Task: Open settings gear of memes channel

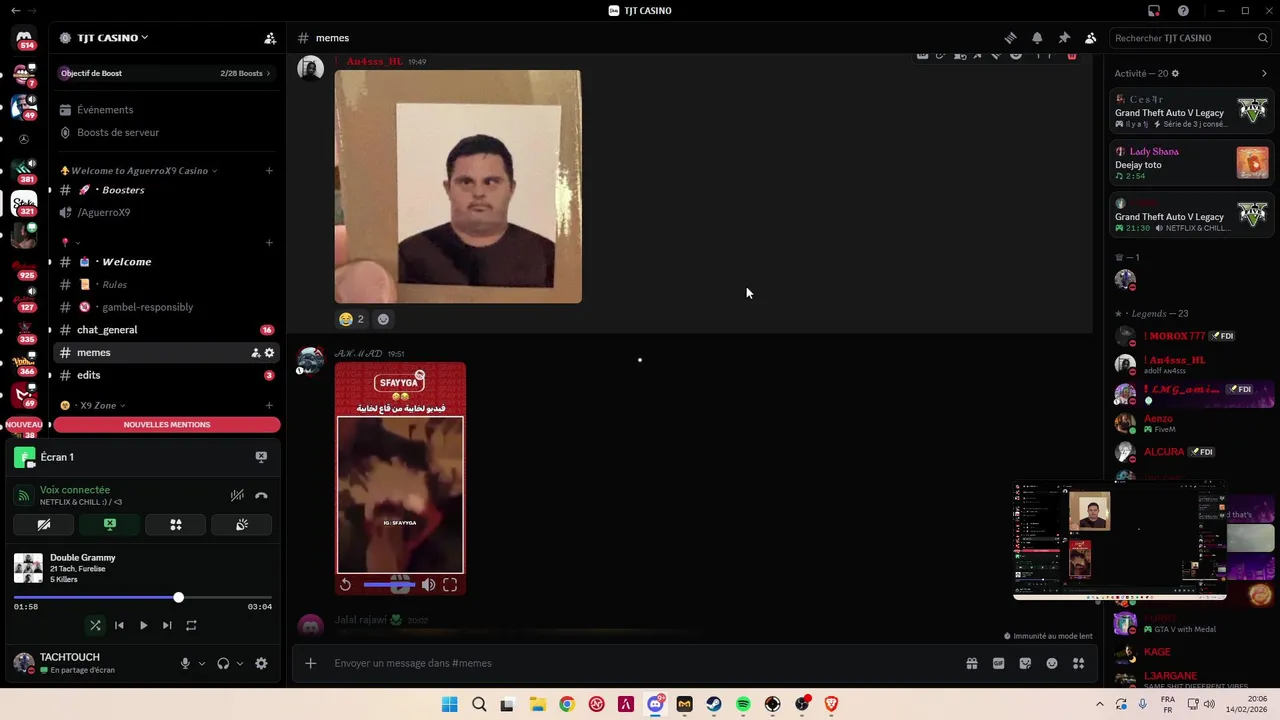Action: coord(269,353)
